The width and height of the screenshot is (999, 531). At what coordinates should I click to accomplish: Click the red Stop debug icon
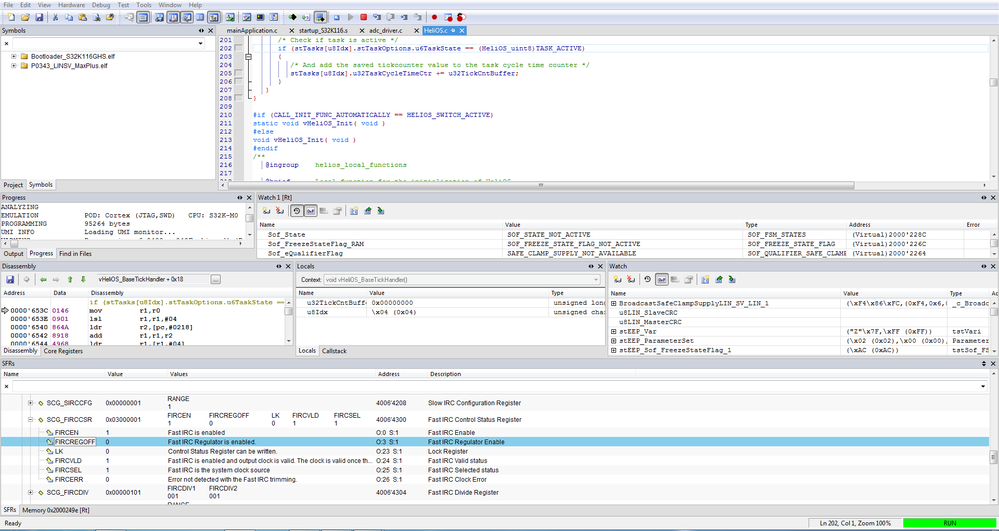click(x=362, y=17)
